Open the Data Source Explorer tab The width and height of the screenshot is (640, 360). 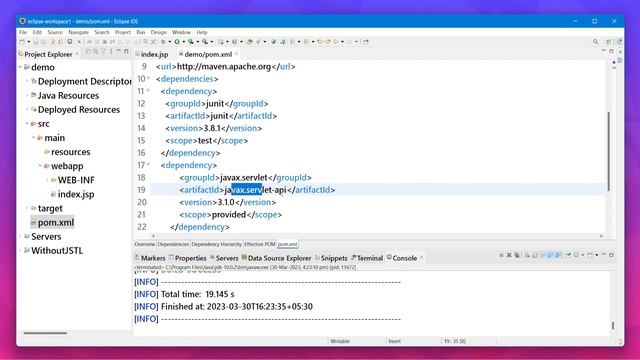276,258
